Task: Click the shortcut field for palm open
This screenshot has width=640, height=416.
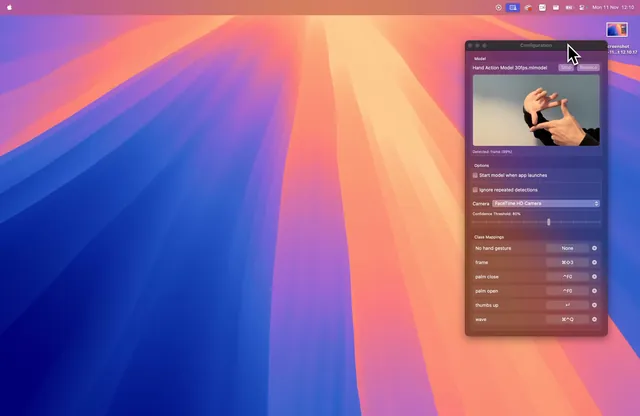Action: click(x=567, y=291)
